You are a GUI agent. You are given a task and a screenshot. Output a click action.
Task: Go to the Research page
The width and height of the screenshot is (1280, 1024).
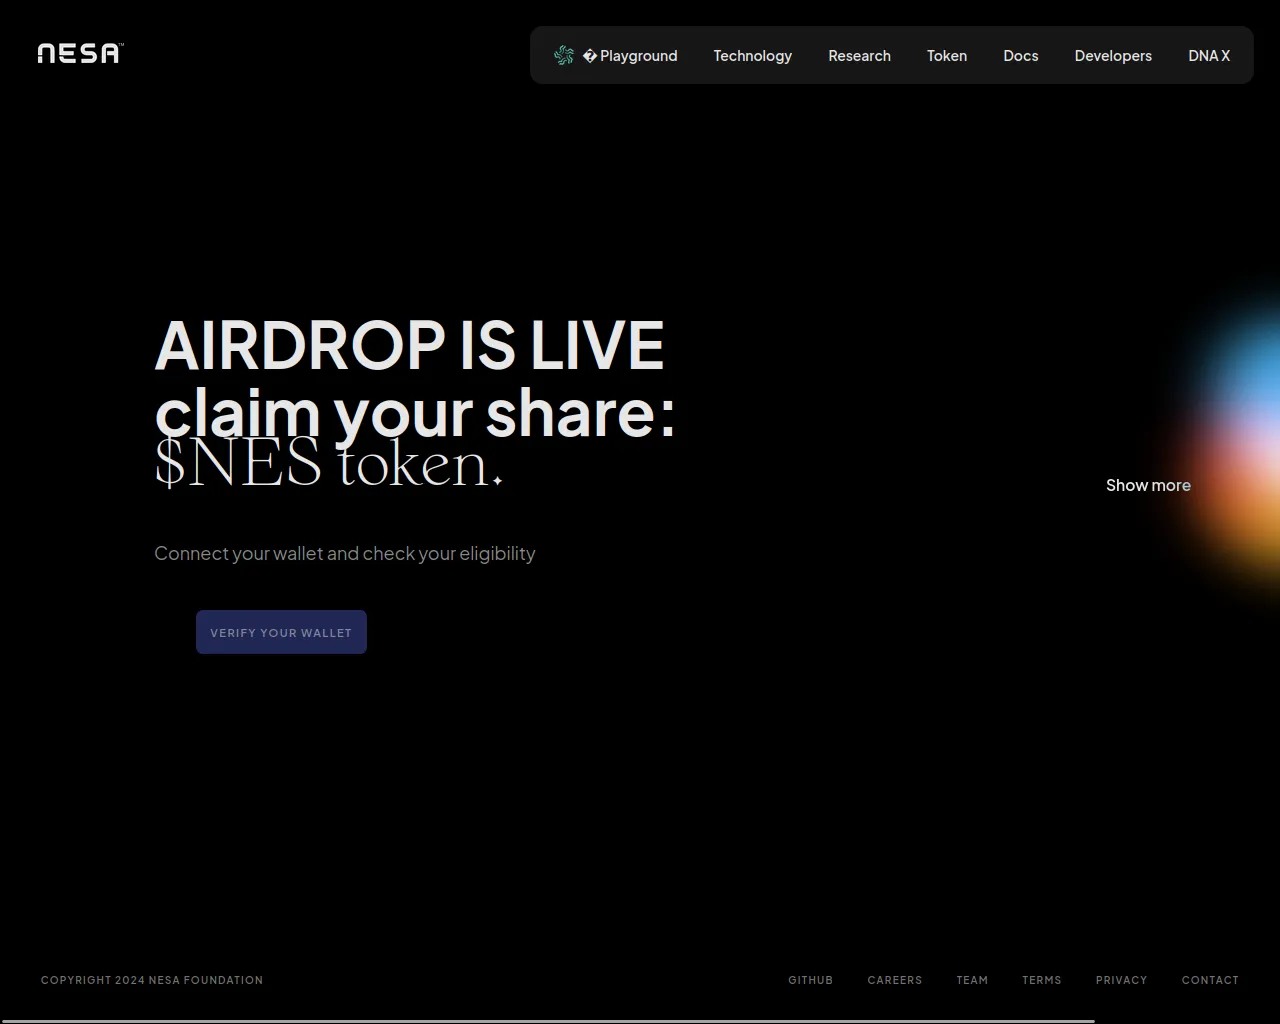(x=859, y=56)
